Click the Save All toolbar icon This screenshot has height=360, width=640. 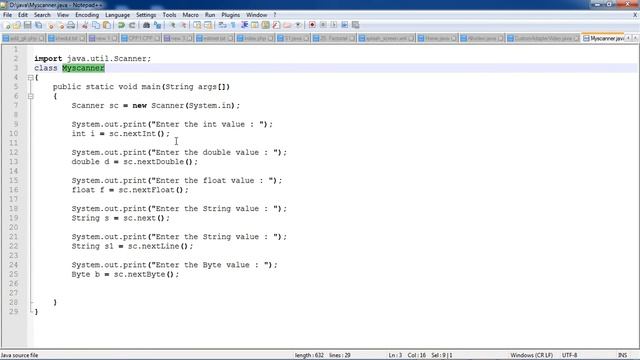click(38, 25)
